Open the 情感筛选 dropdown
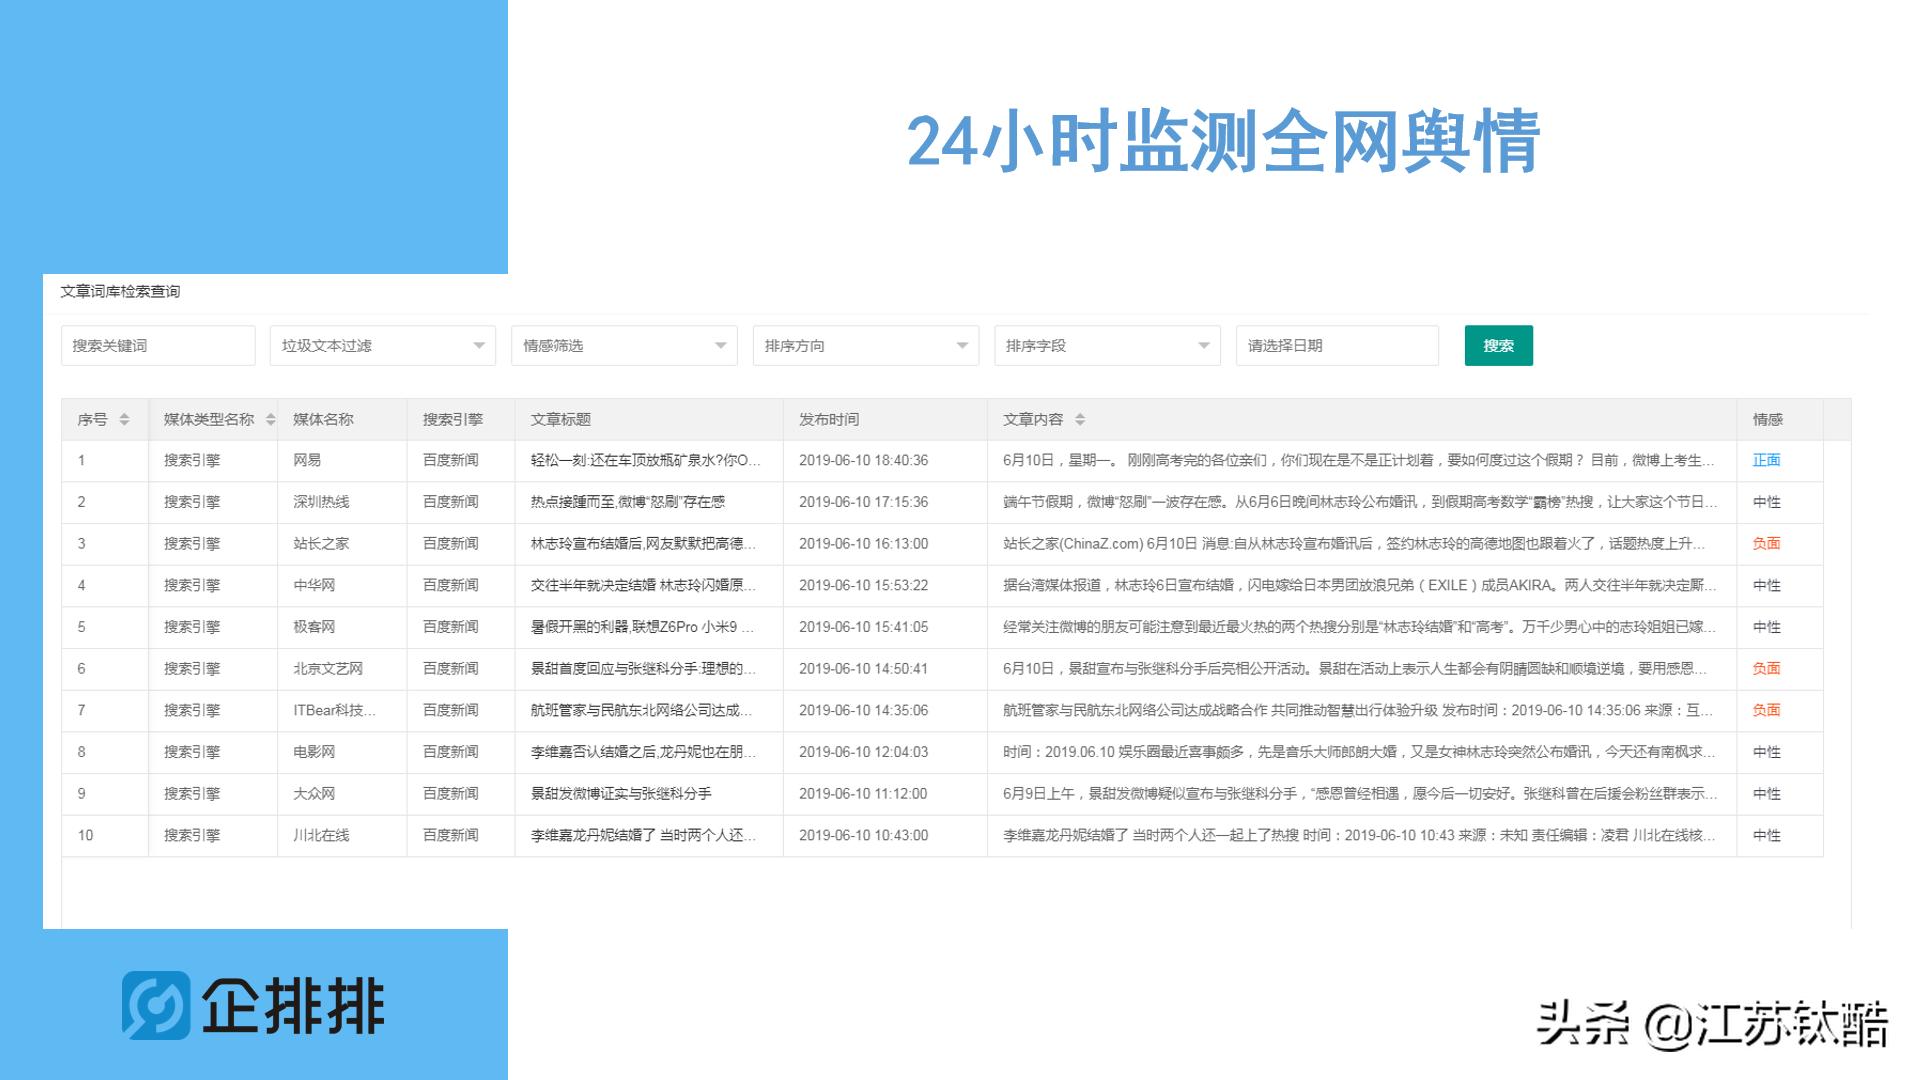 click(624, 345)
